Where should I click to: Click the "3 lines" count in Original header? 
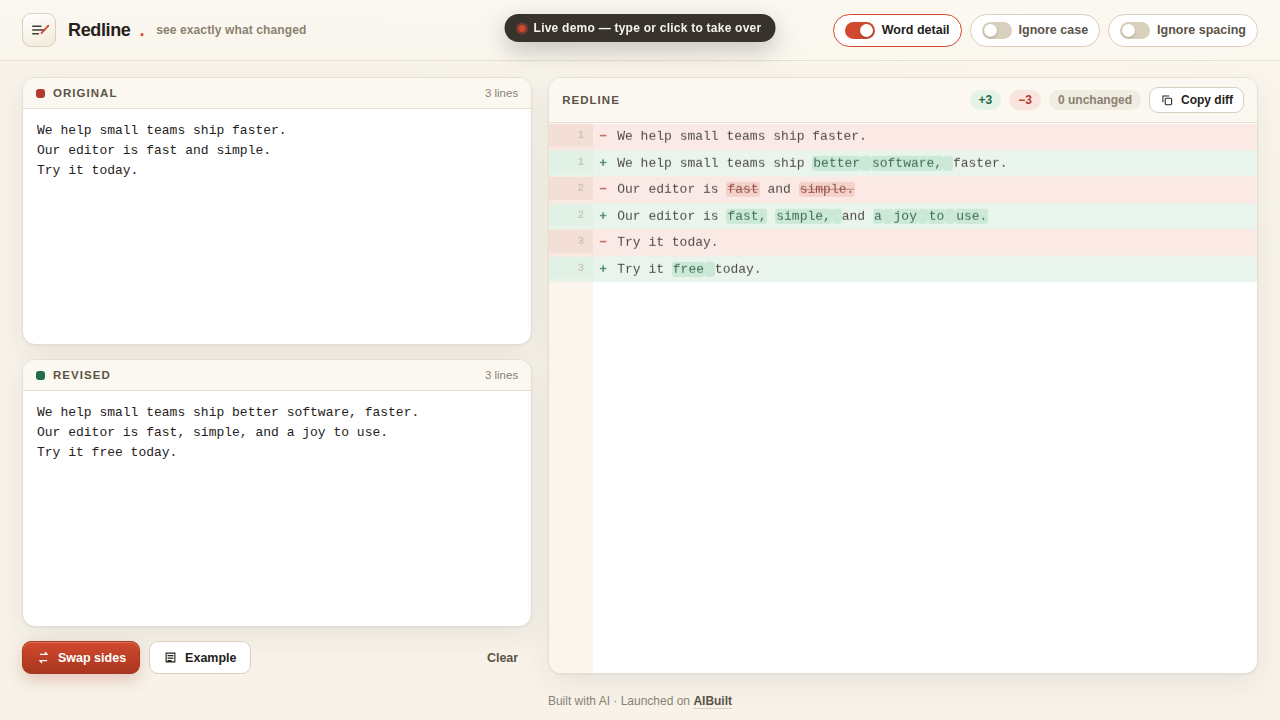point(501,93)
